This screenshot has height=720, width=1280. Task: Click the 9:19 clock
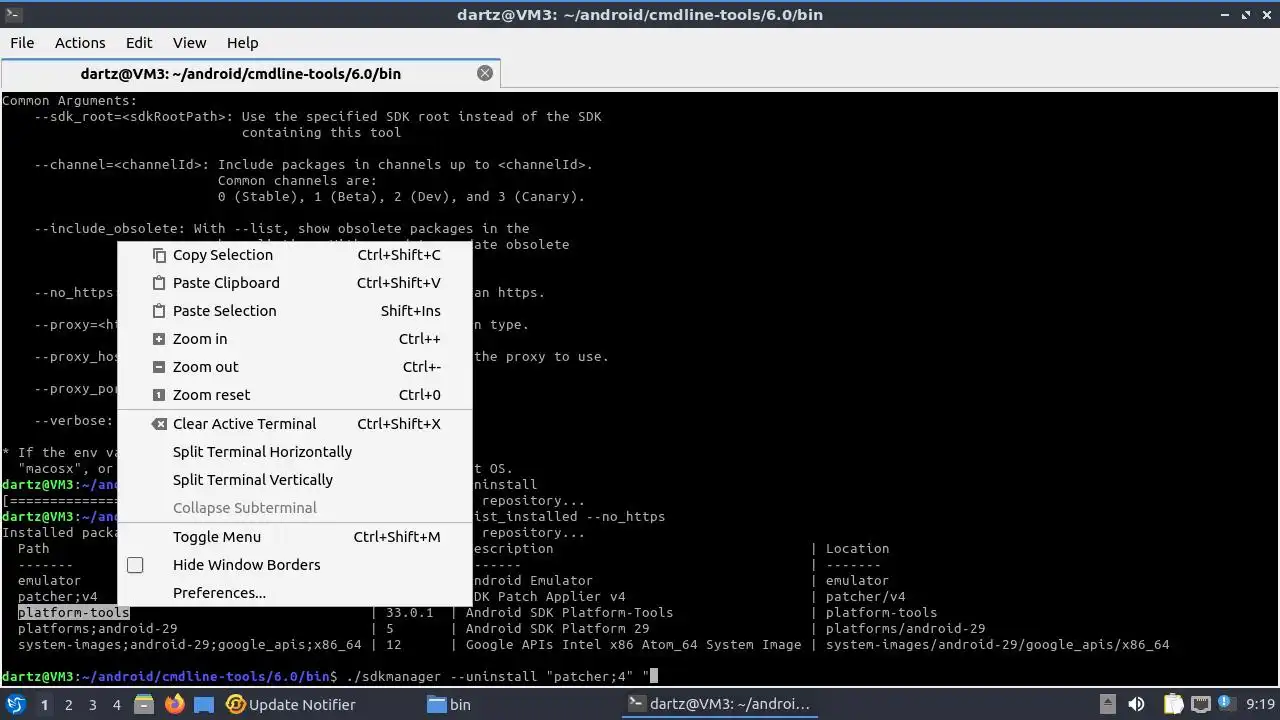pos(1260,704)
